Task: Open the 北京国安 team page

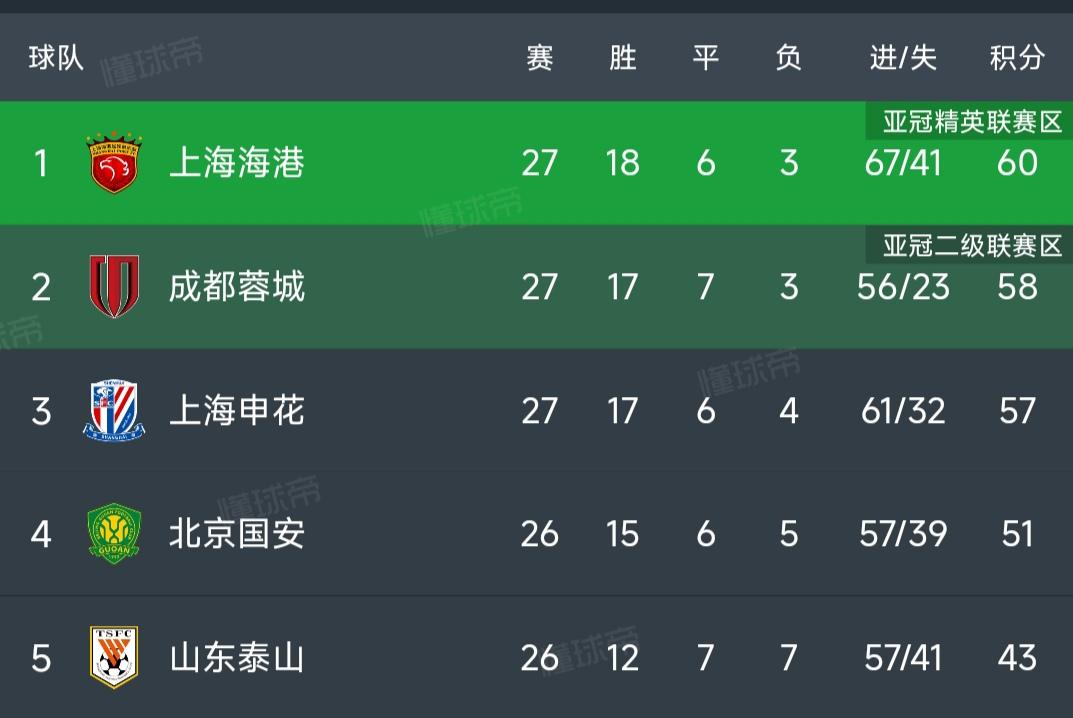Action: [237, 533]
